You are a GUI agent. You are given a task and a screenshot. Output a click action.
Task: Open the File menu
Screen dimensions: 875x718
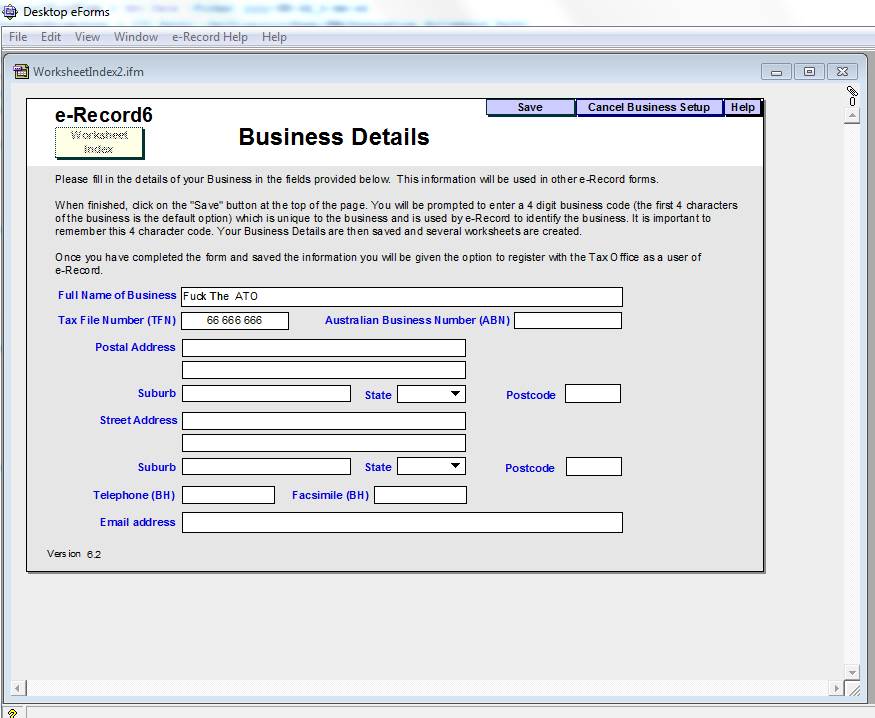18,37
